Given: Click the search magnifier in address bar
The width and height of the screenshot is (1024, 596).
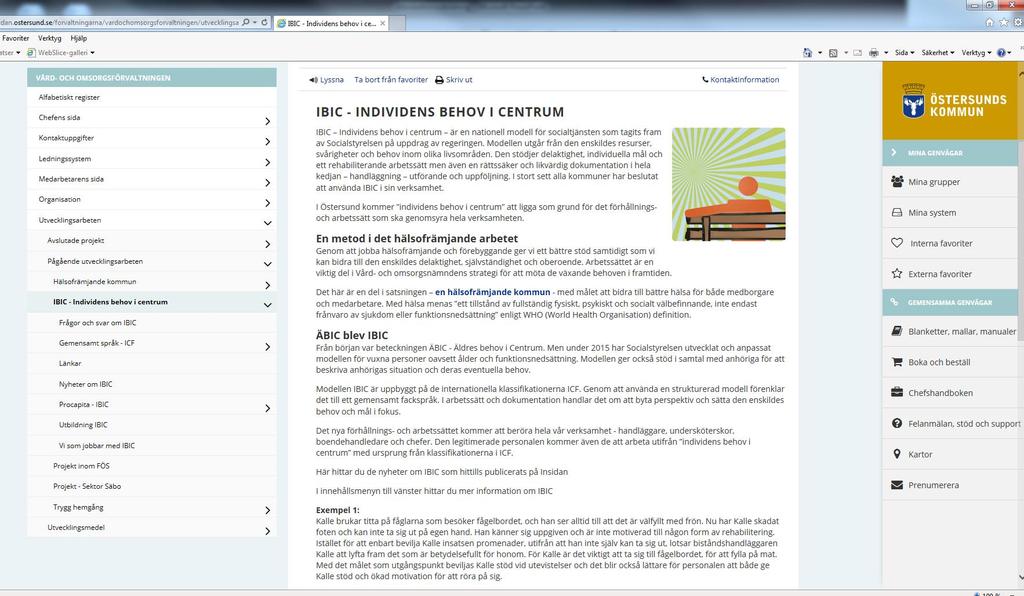Looking at the screenshot, I should click(246, 22).
